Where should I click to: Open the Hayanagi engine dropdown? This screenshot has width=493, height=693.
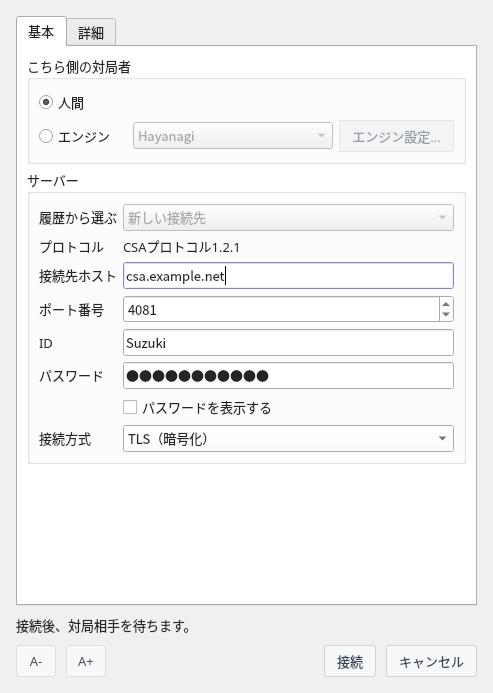coord(233,136)
